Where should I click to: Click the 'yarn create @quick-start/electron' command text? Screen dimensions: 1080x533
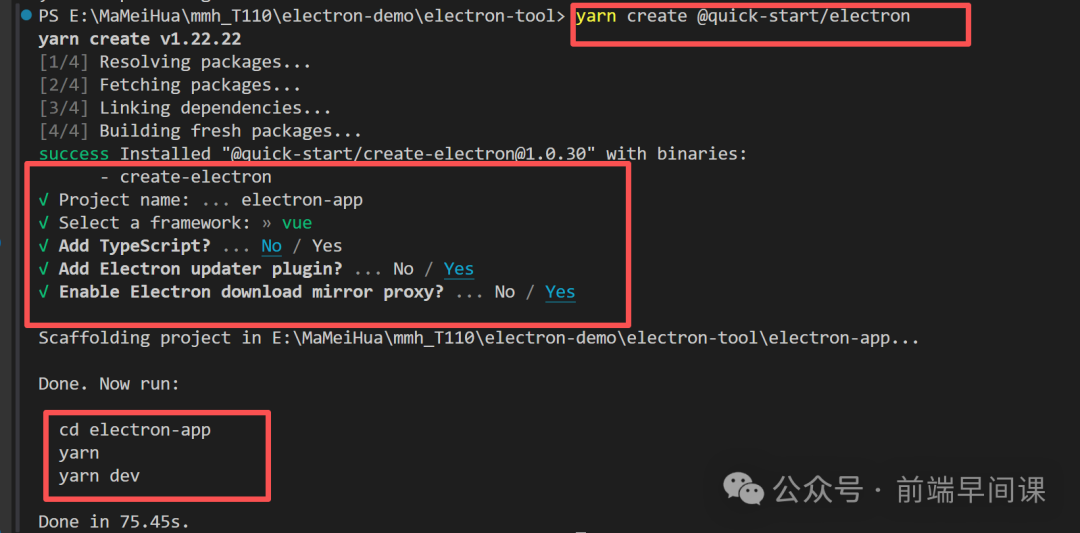coord(742,16)
